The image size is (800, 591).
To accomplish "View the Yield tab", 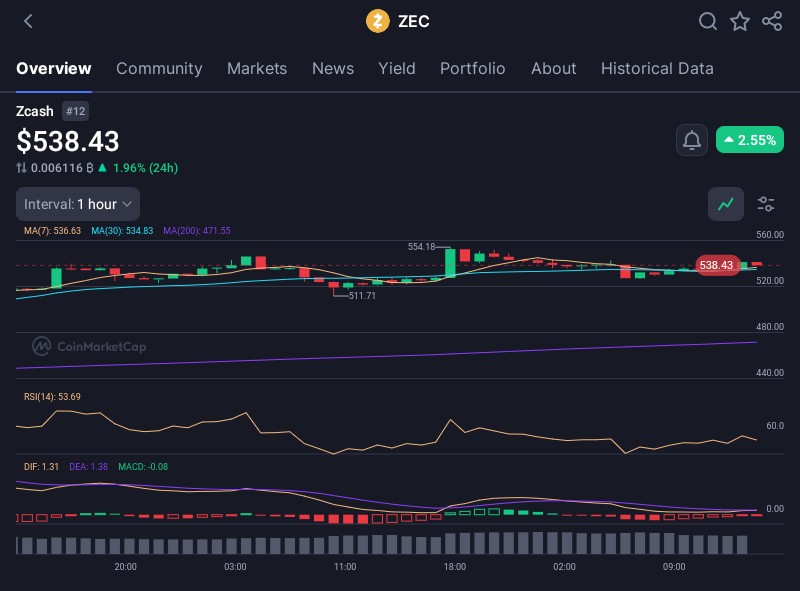I will [x=397, y=68].
